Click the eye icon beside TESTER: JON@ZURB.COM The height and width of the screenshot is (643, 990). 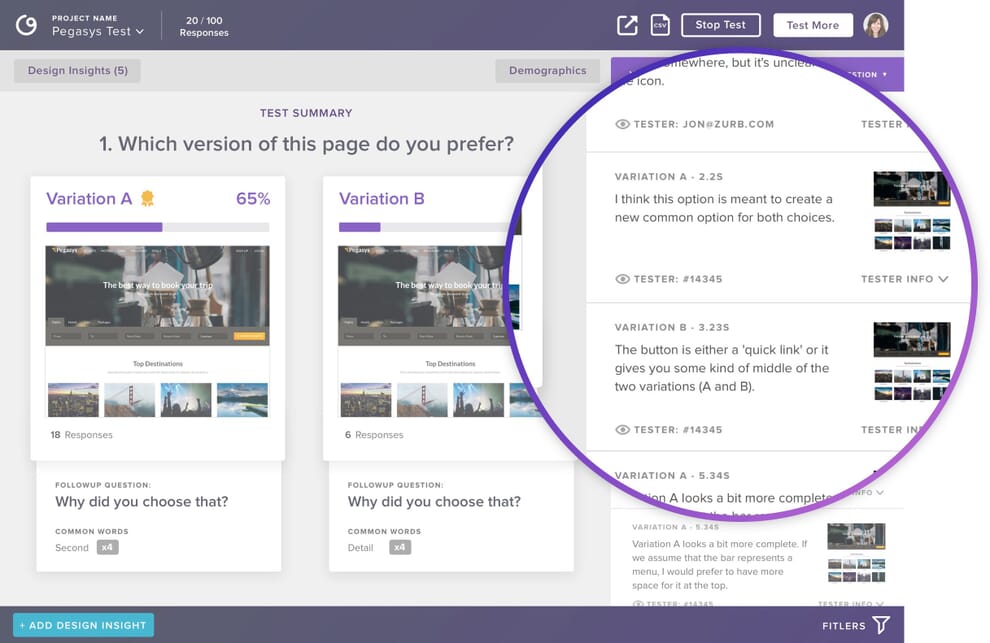(624, 124)
